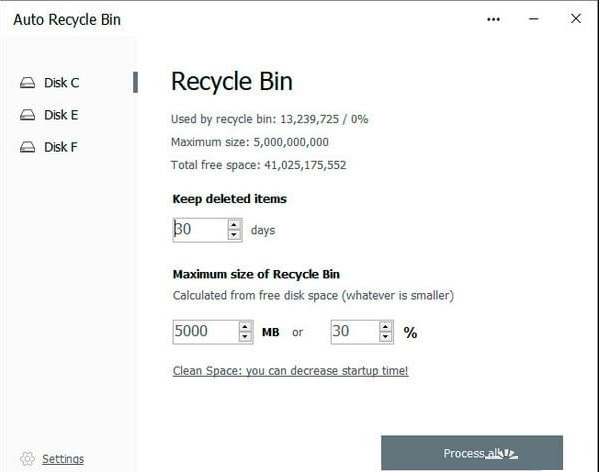
Task: Switch to the Disk F tab label
Action: (x=61, y=147)
